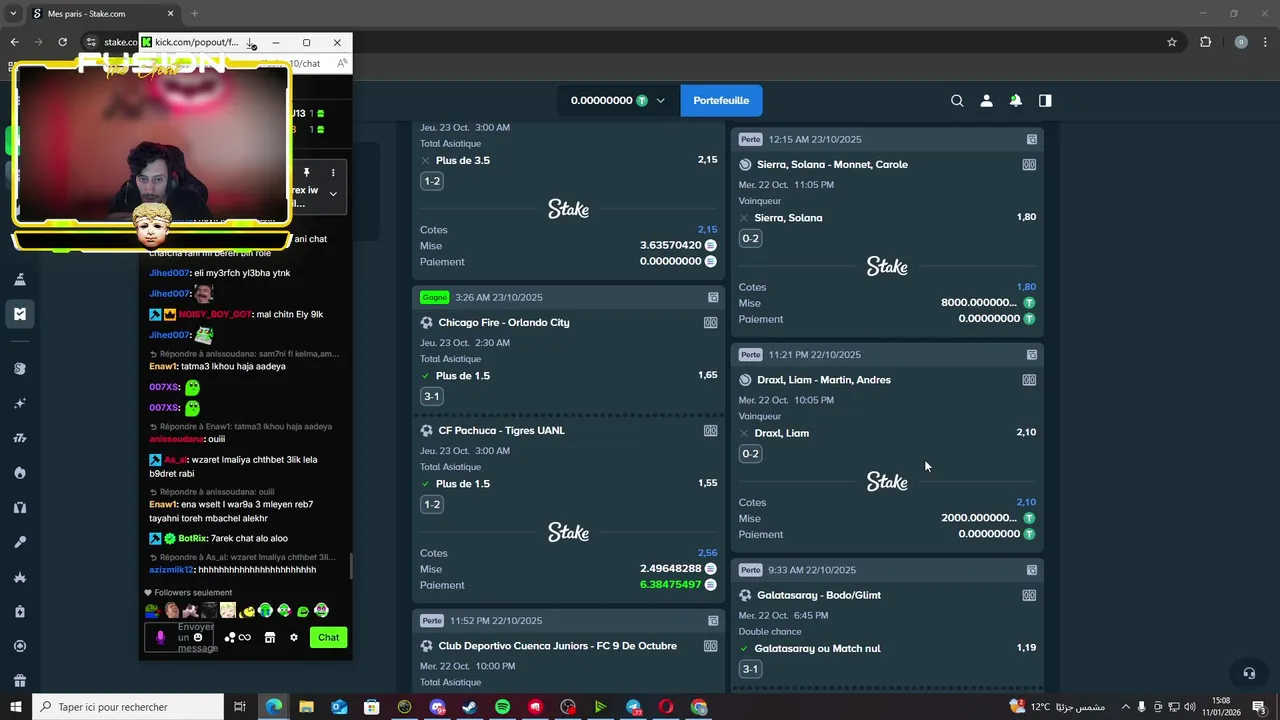This screenshot has height=720, width=1280.
Task: Open share icon on Chicago Fire bet slip
Action: click(x=713, y=298)
